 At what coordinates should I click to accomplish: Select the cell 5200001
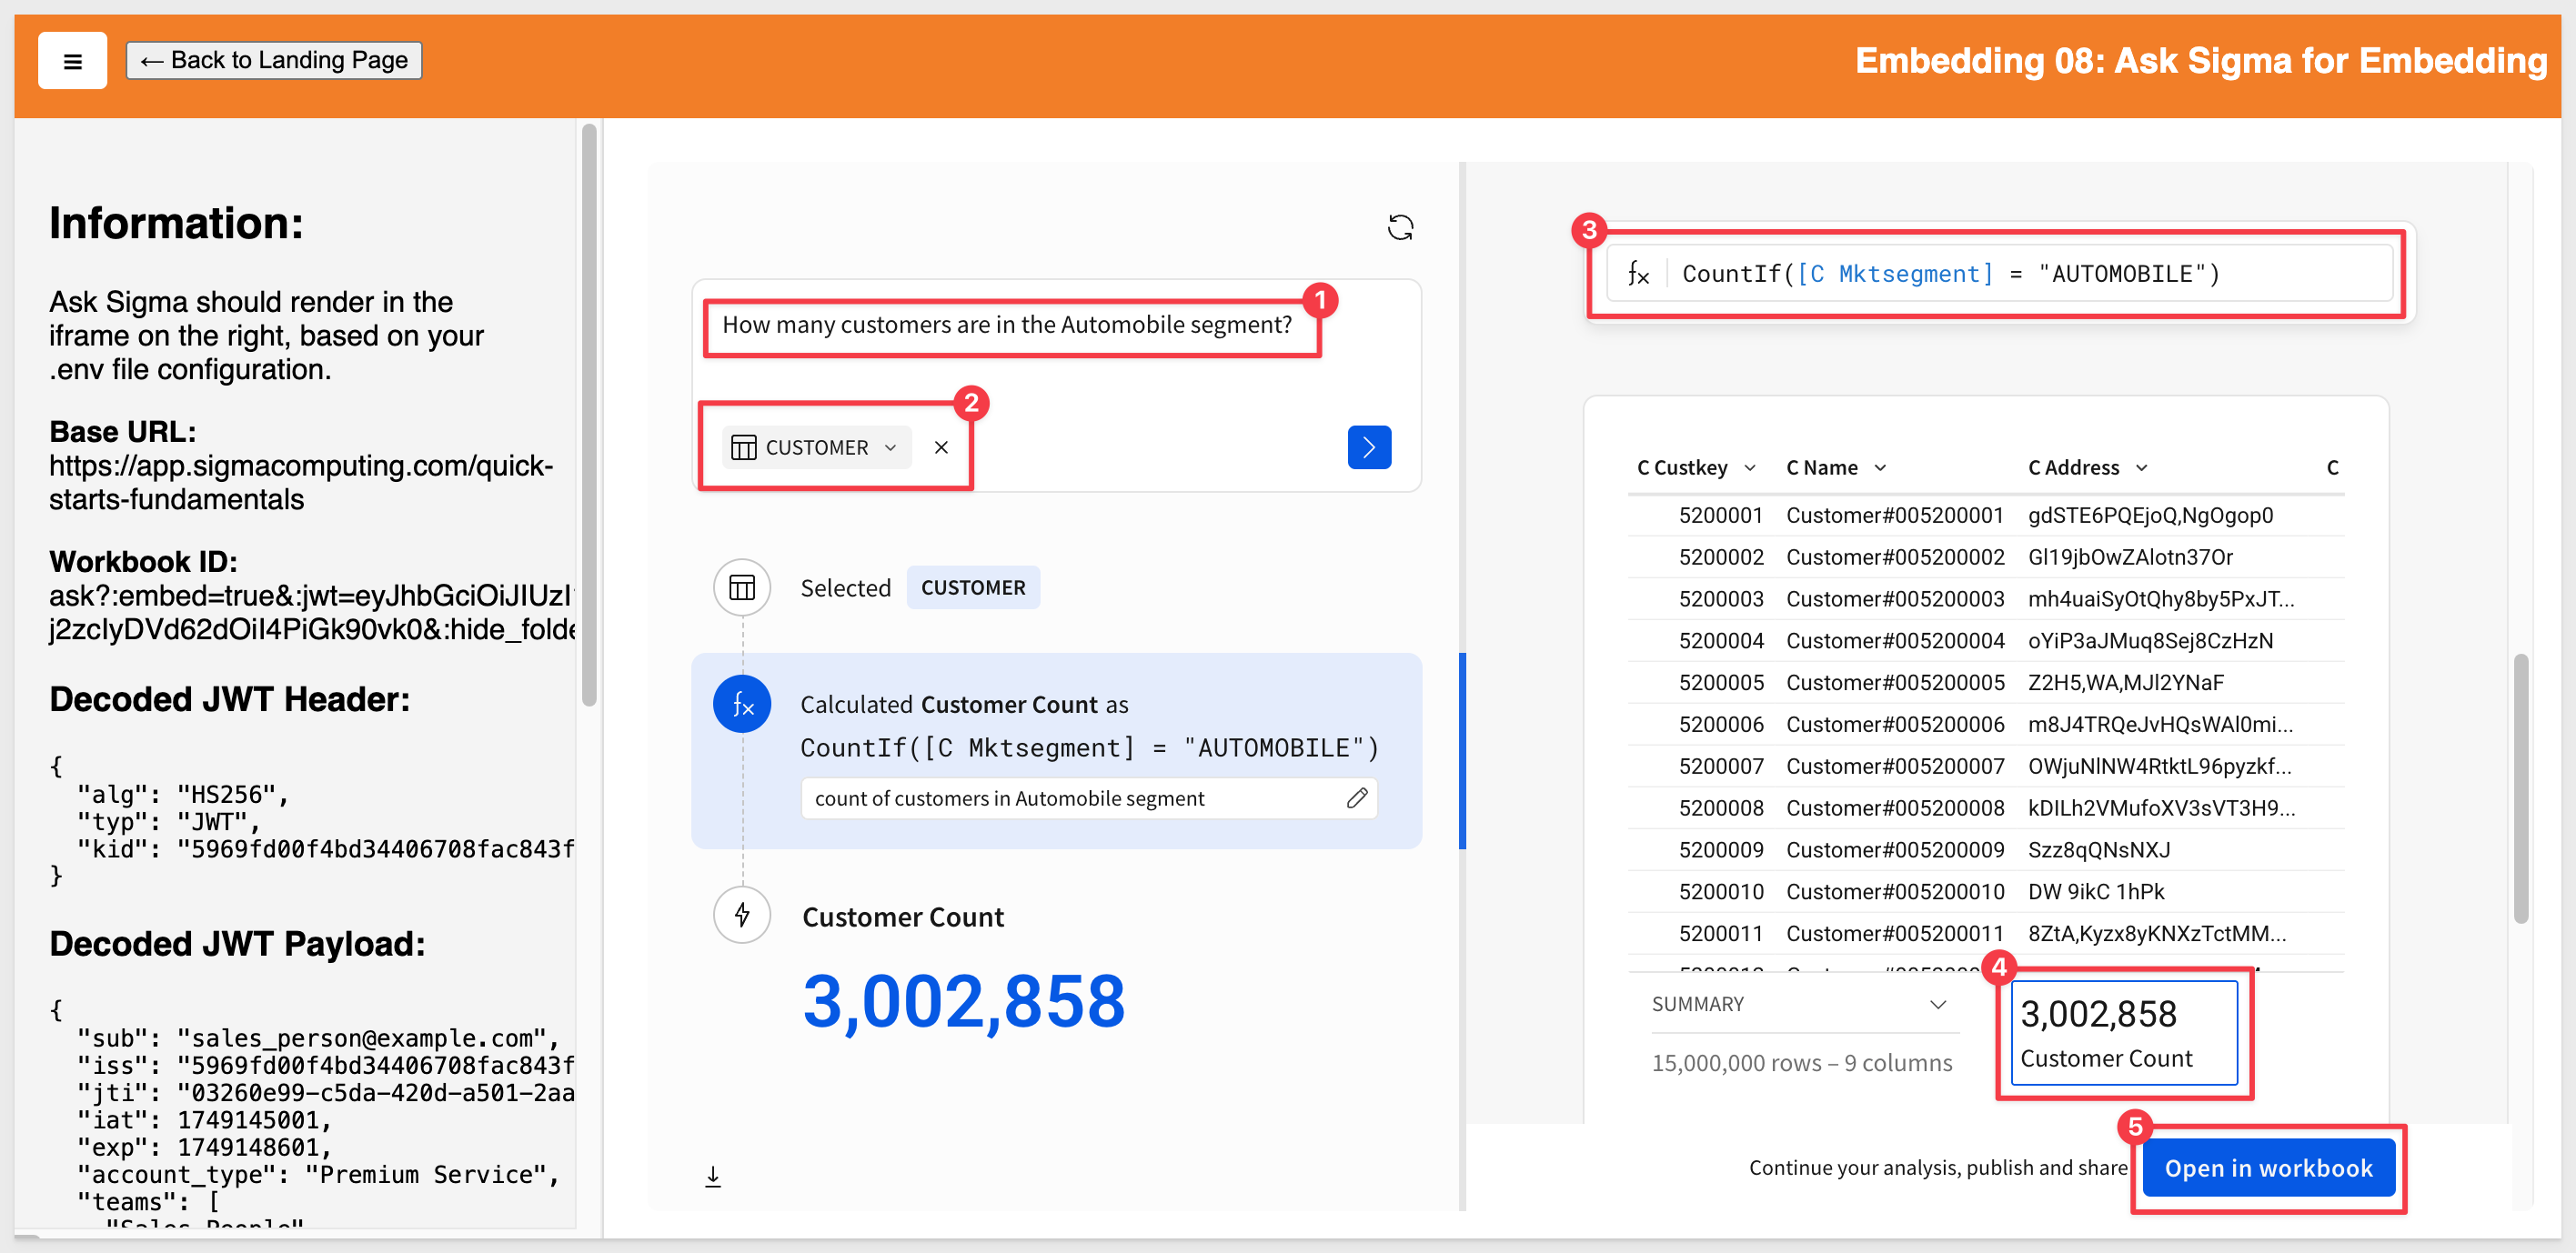point(1721,515)
